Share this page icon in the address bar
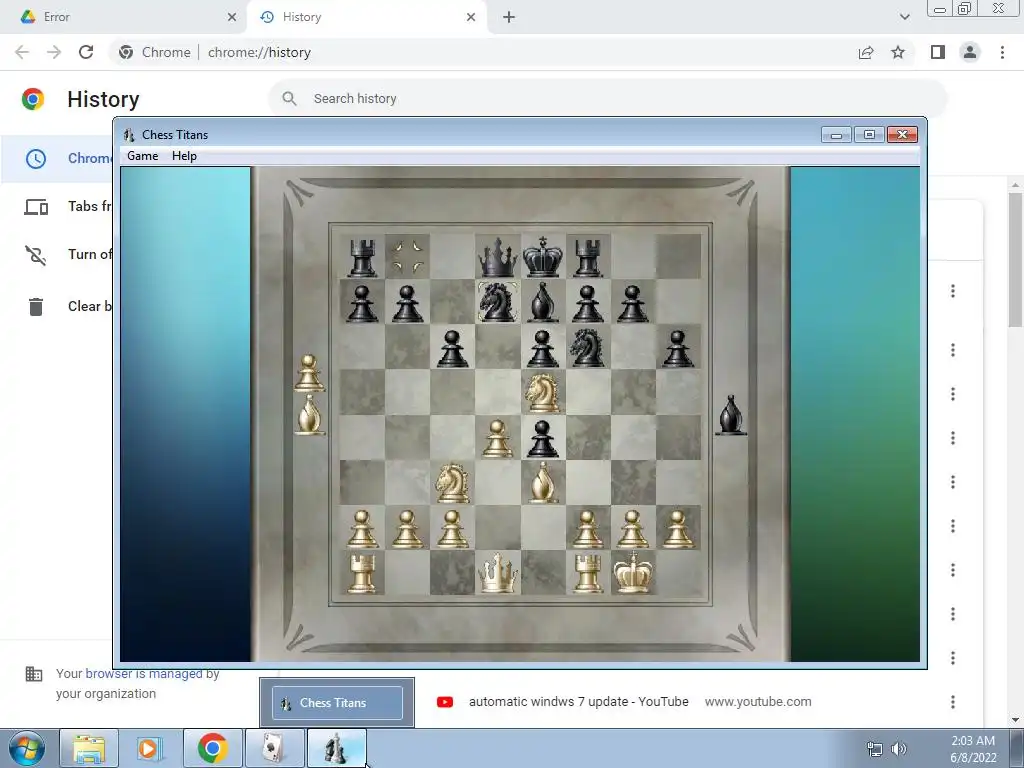 coord(866,52)
